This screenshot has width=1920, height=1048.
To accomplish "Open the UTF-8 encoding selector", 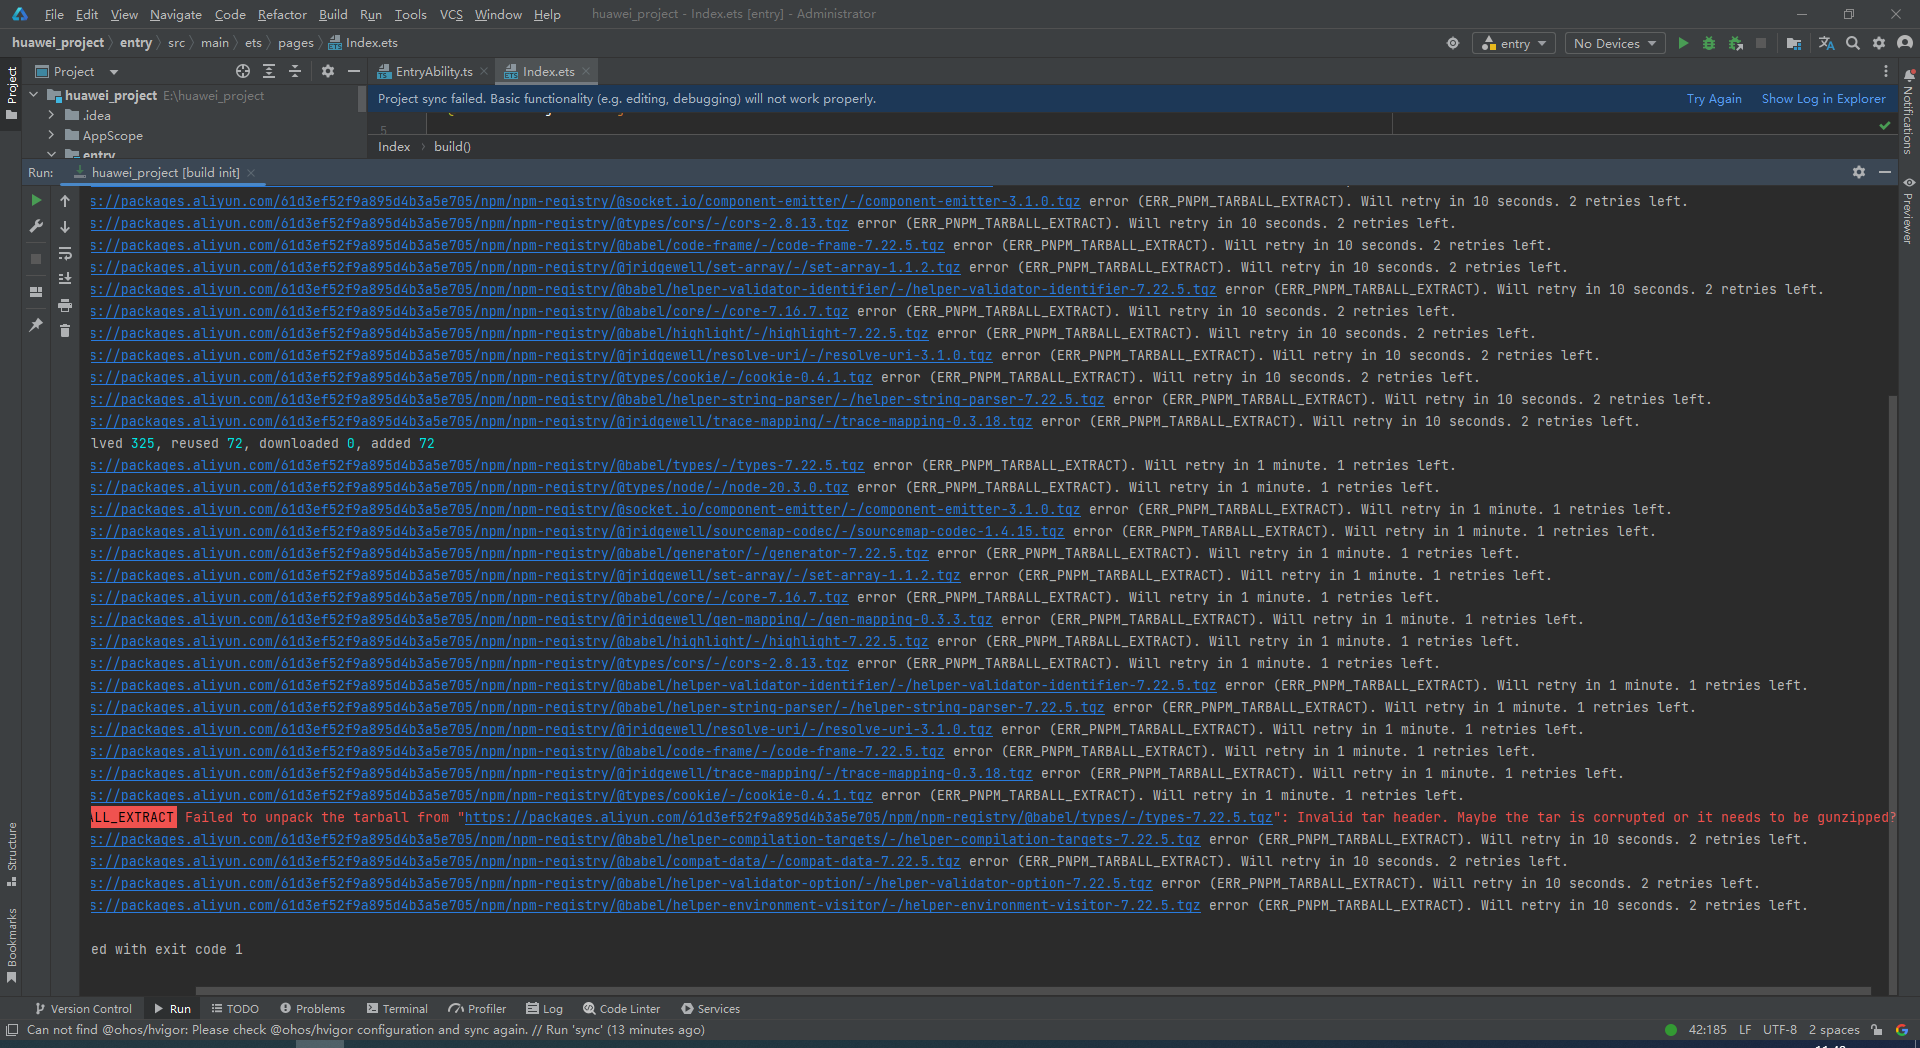I will [x=1779, y=1029].
